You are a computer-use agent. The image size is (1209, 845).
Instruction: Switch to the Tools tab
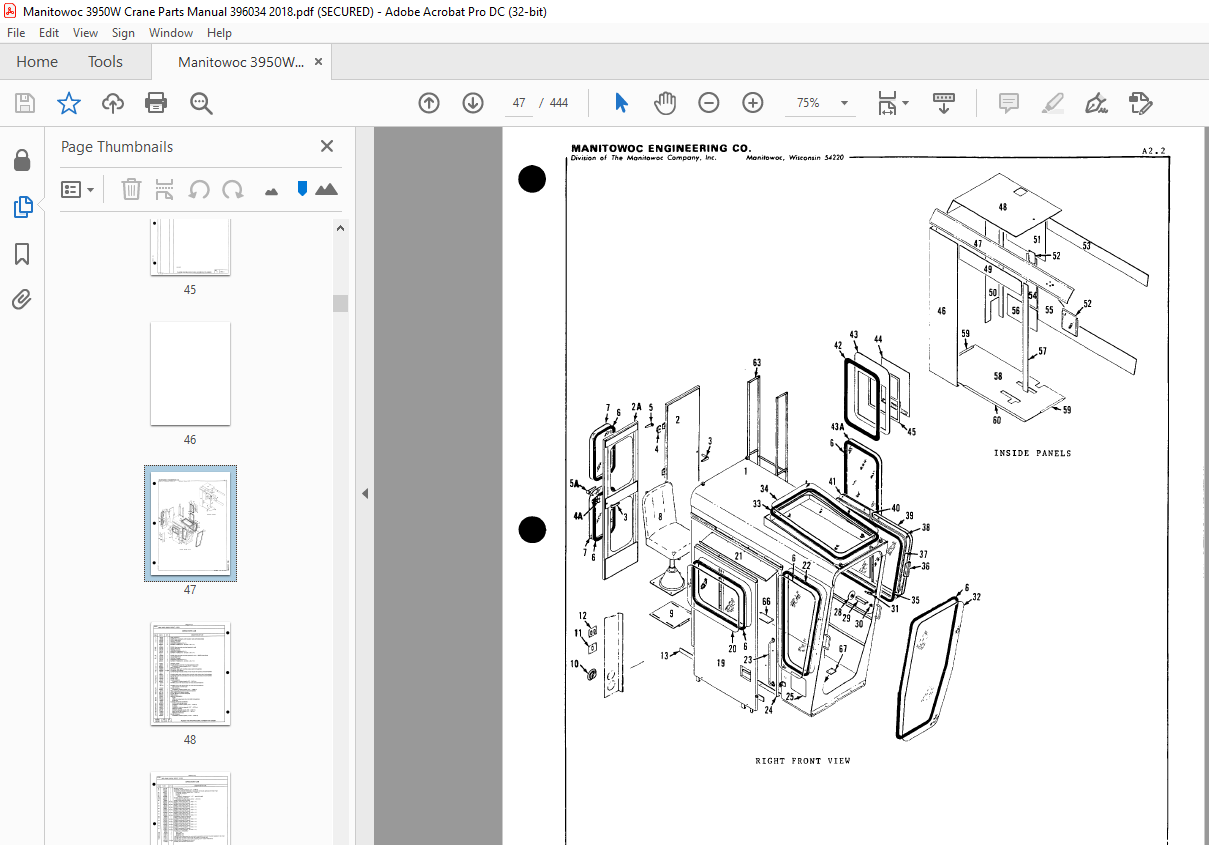click(x=105, y=62)
